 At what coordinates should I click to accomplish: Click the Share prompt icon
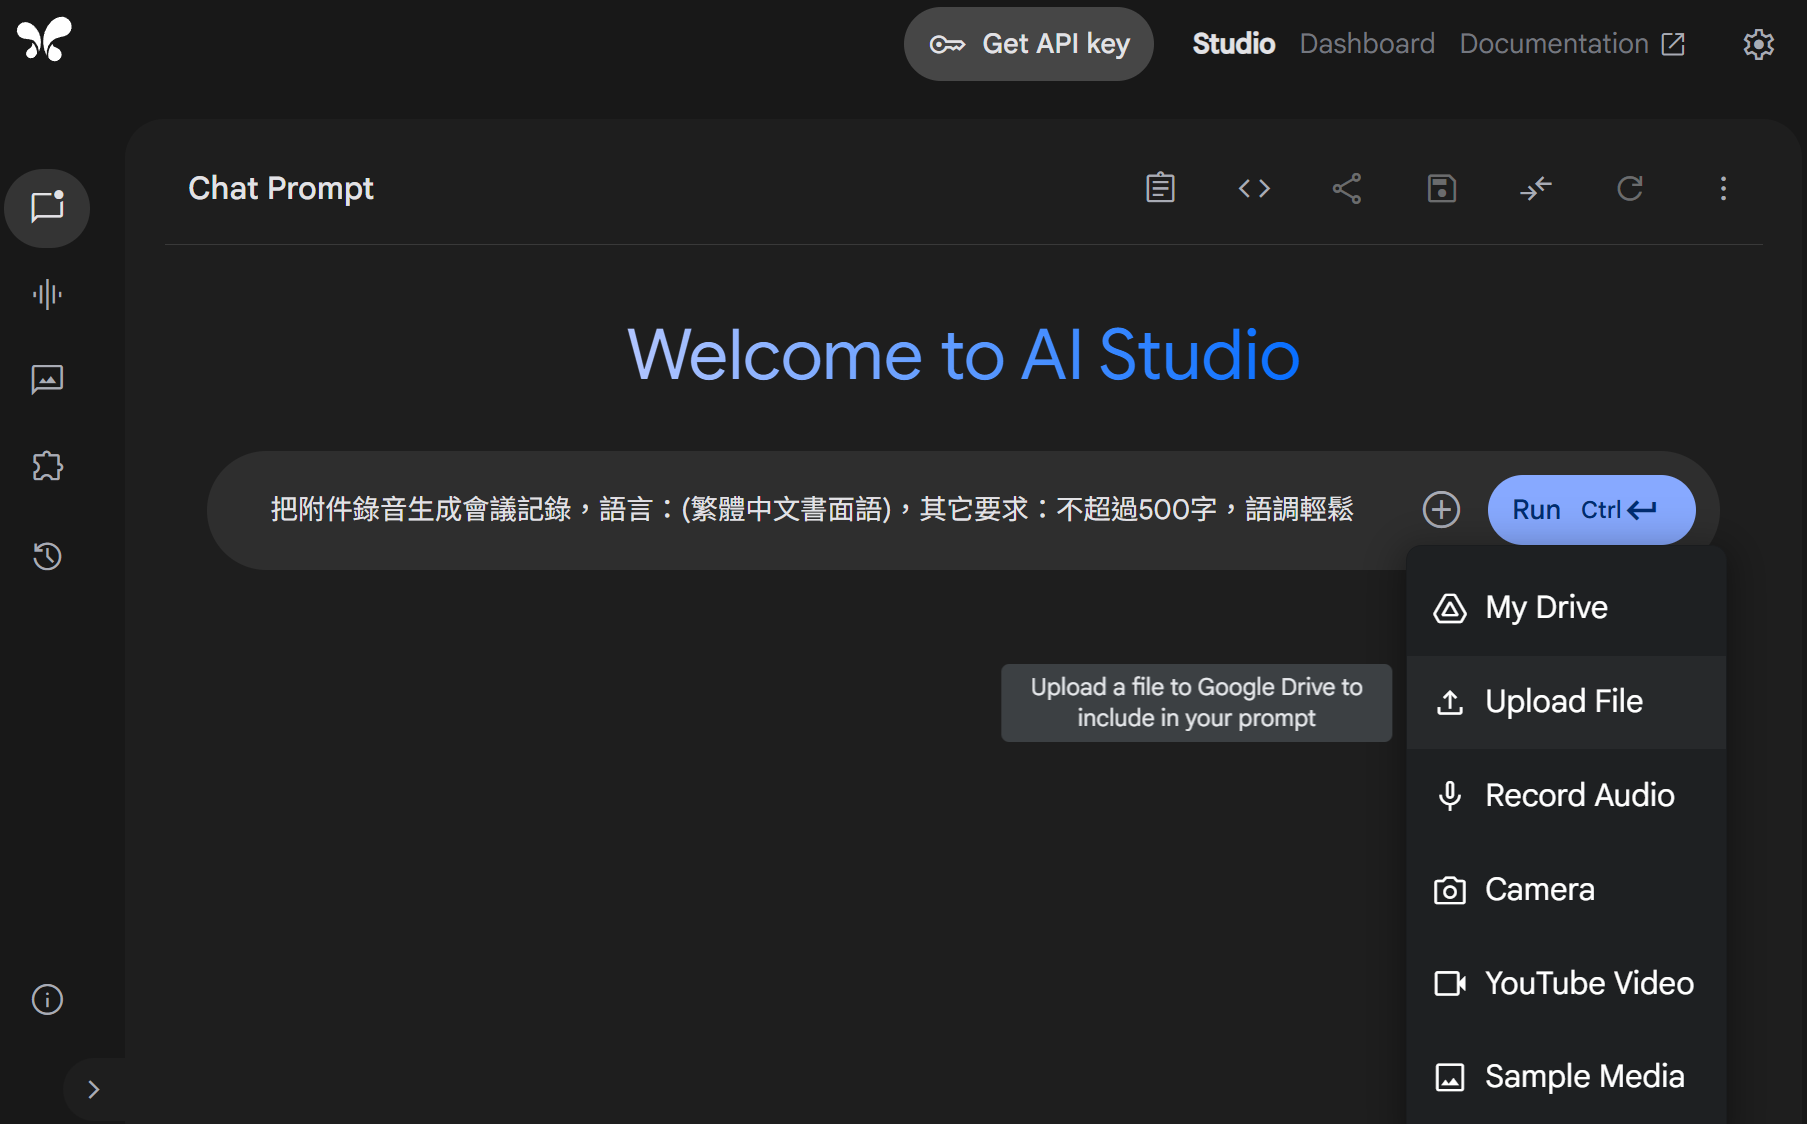click(1347, 188)
